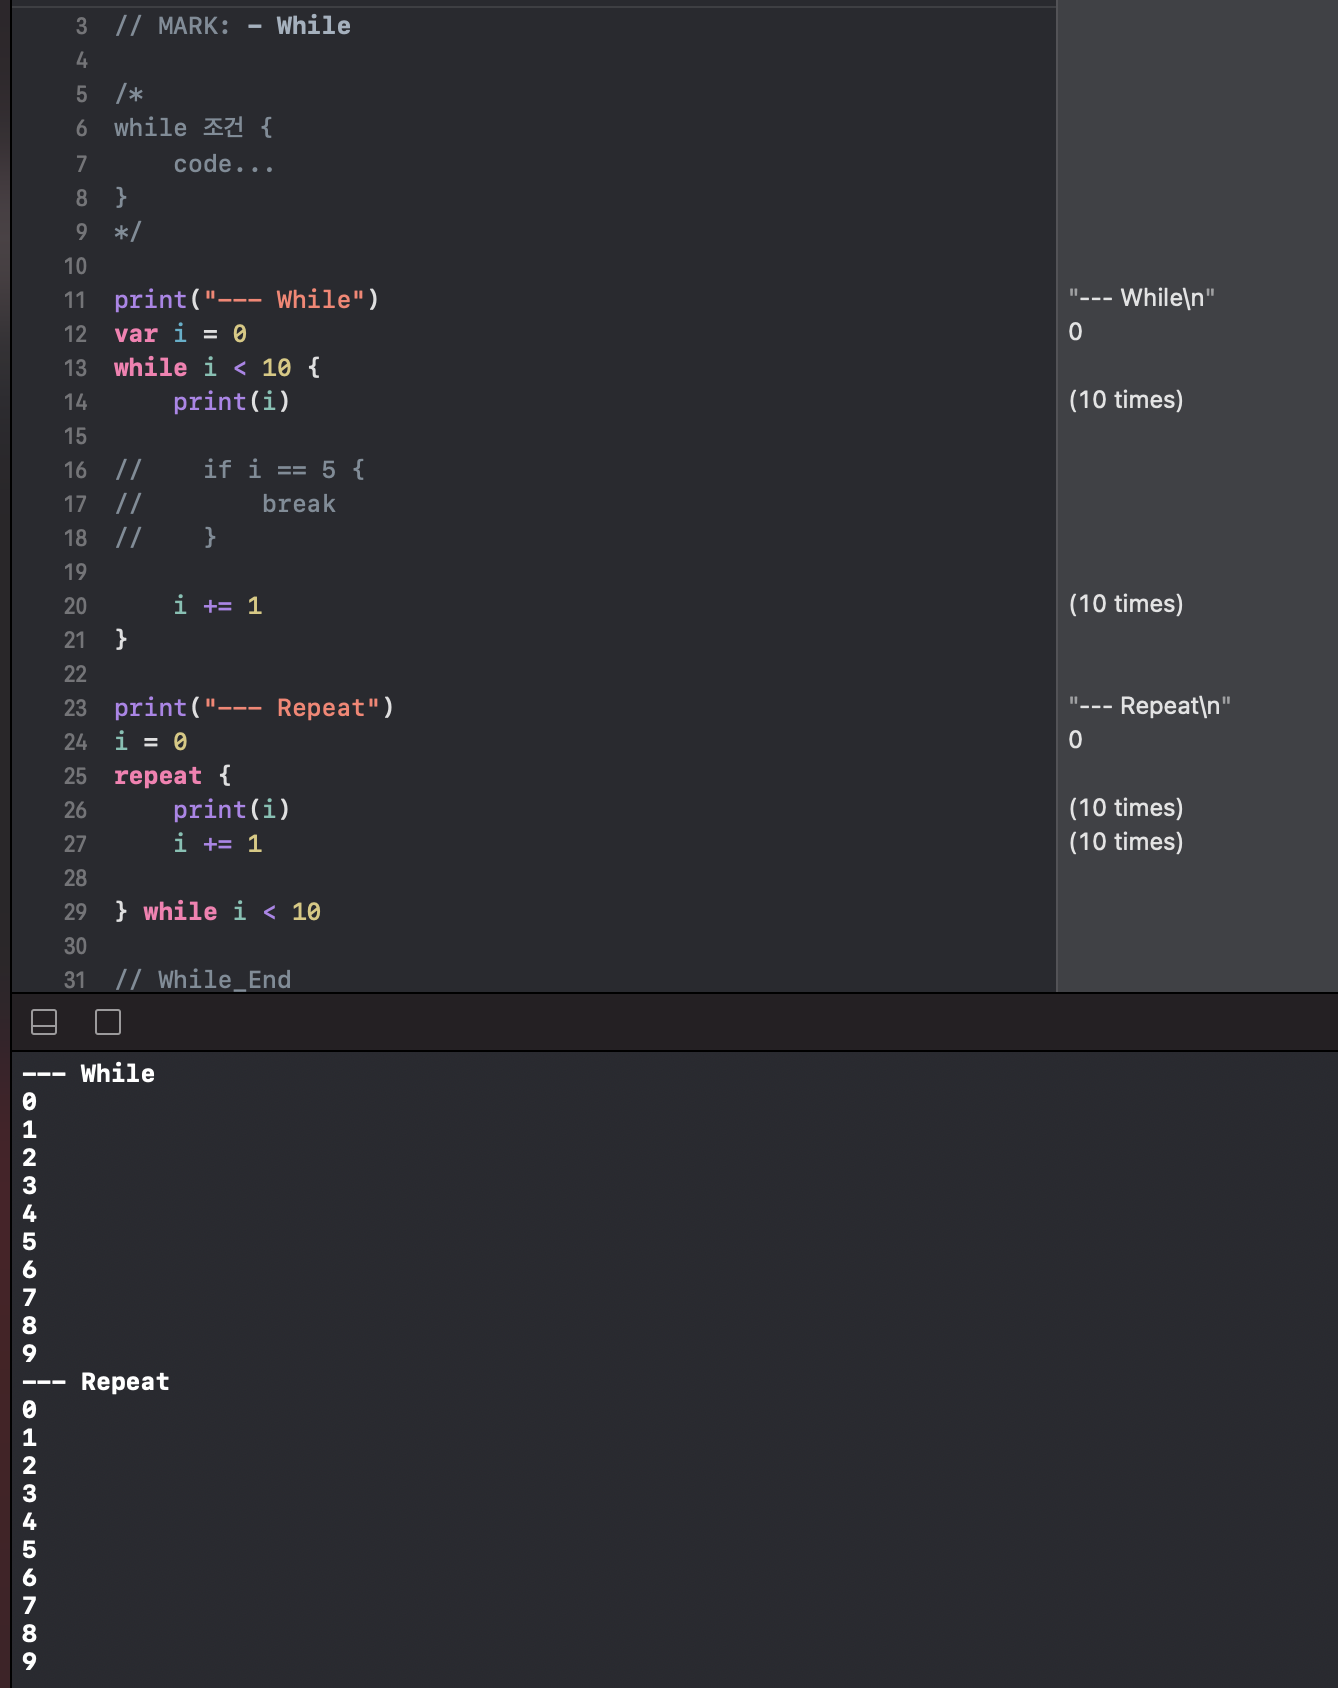Click the repeat { keyword line
This screenshot has height=1688, width=1338.
coord(172,776)
